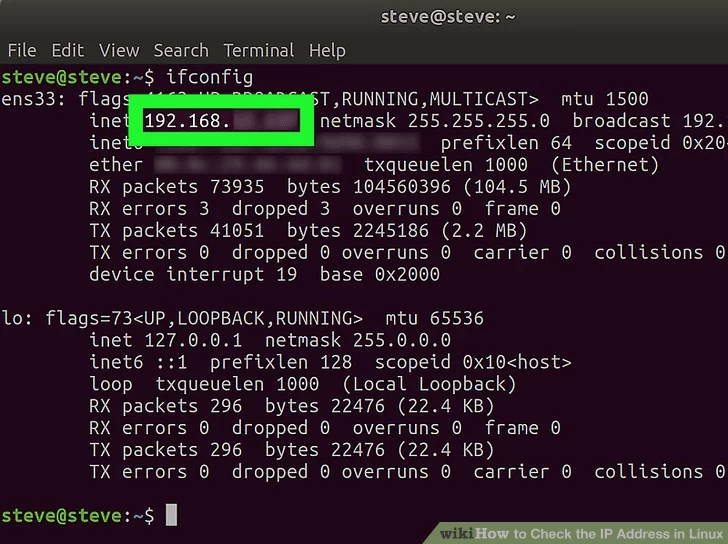The width and height of the screenshot is (728, 544).
Task: Click the 'lo:' interface name
Action: pyautogui.click(x=17, y=318)
